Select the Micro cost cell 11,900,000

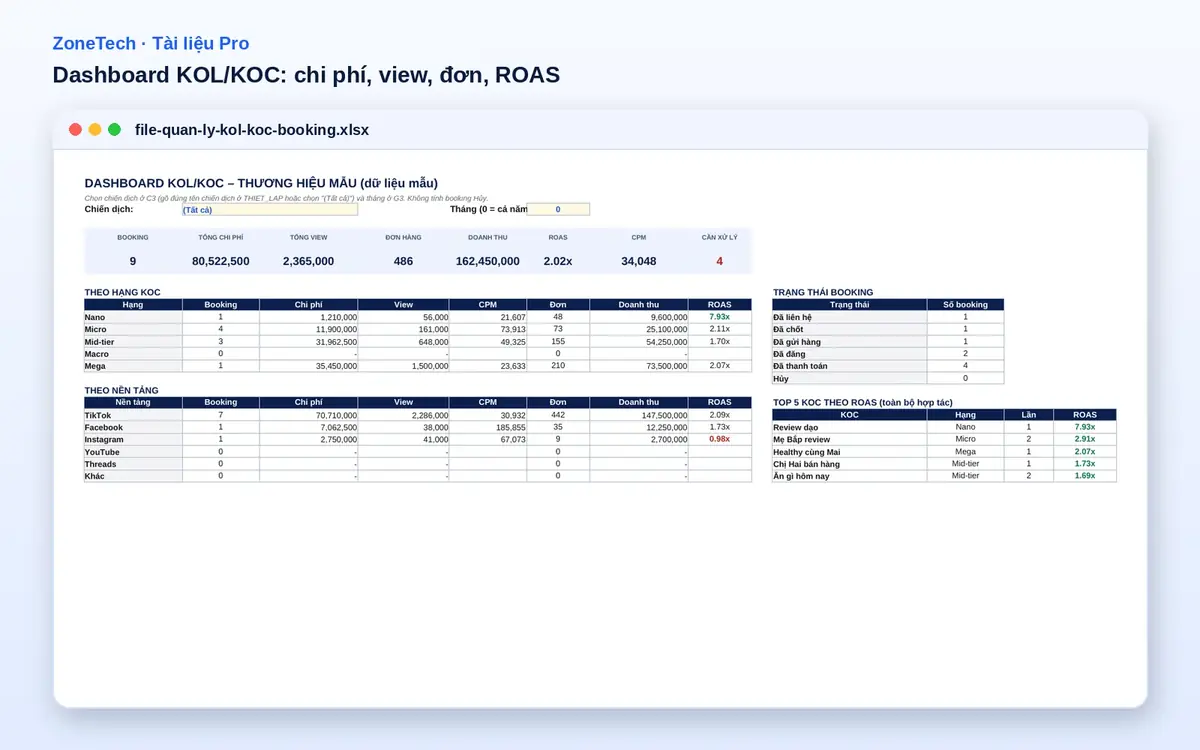(309, 329)
